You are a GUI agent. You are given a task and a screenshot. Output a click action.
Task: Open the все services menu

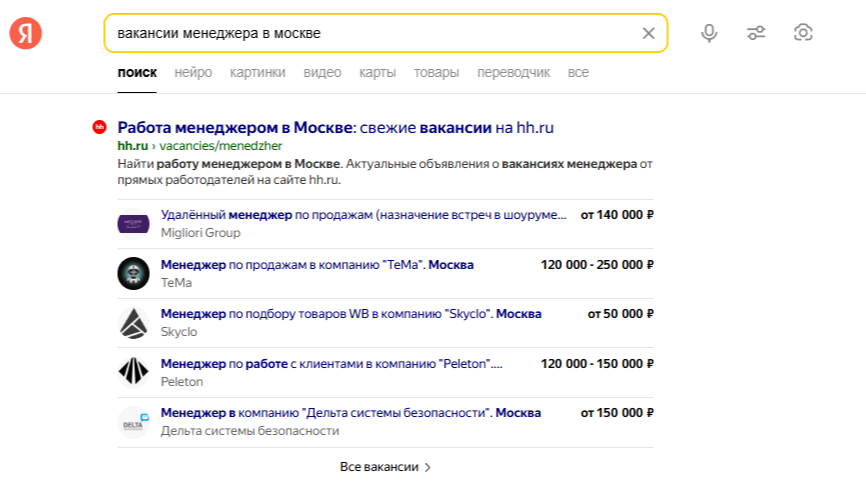(578, 72)
